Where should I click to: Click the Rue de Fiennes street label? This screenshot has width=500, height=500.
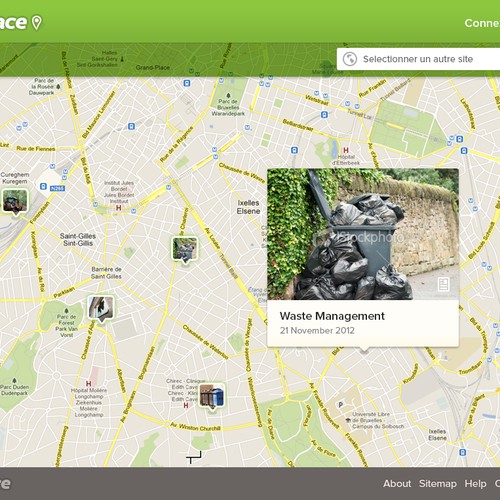point(36,149)
